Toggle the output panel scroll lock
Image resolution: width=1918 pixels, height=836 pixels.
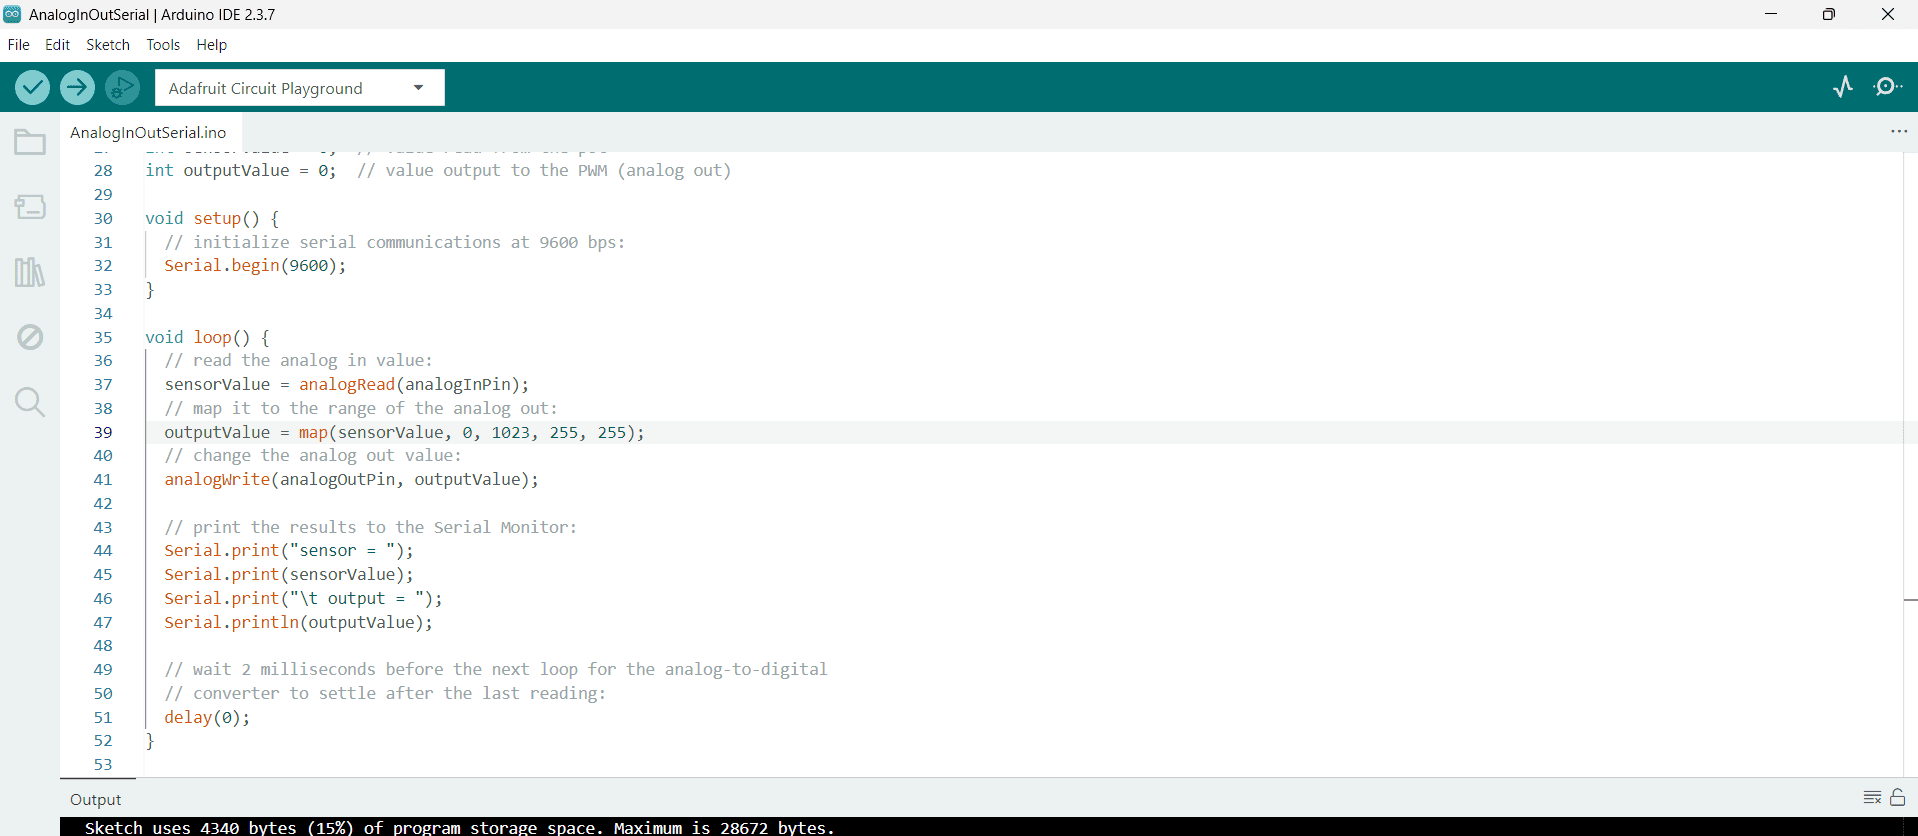[x=1897, y=797]
